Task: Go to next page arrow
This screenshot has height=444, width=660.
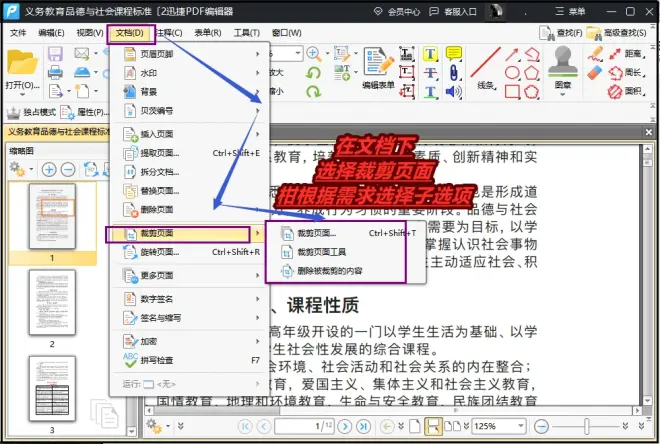Action: point(345,426)
